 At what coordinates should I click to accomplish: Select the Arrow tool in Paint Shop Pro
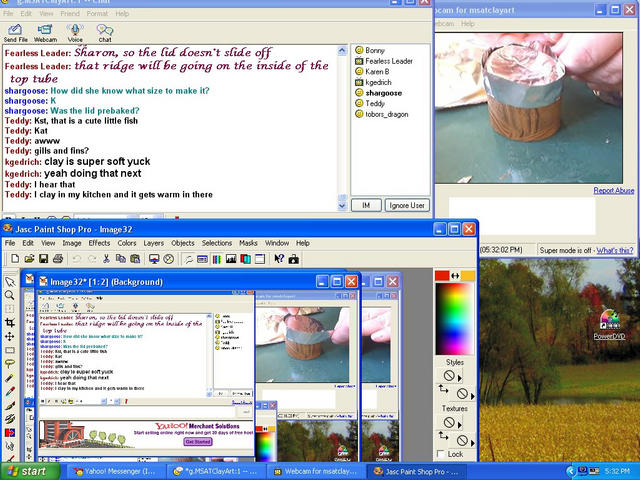pos(10,282)
